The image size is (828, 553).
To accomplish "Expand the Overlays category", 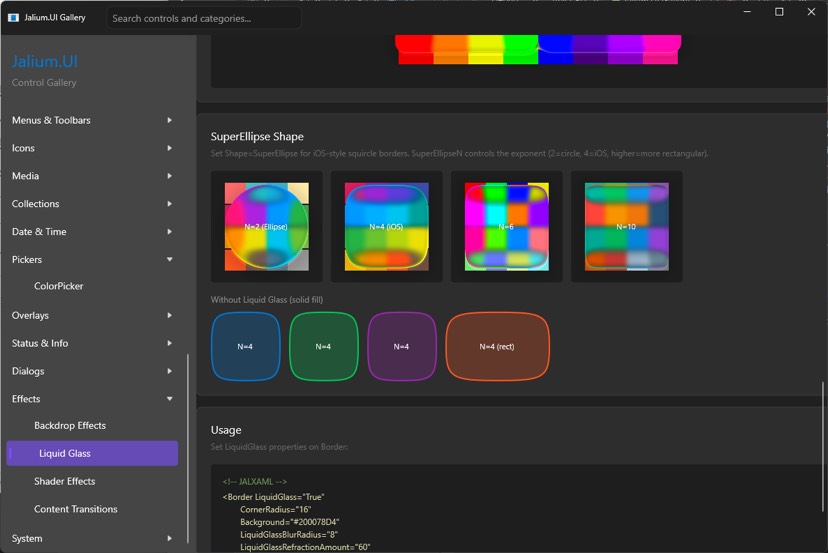I will pos(92,315).
